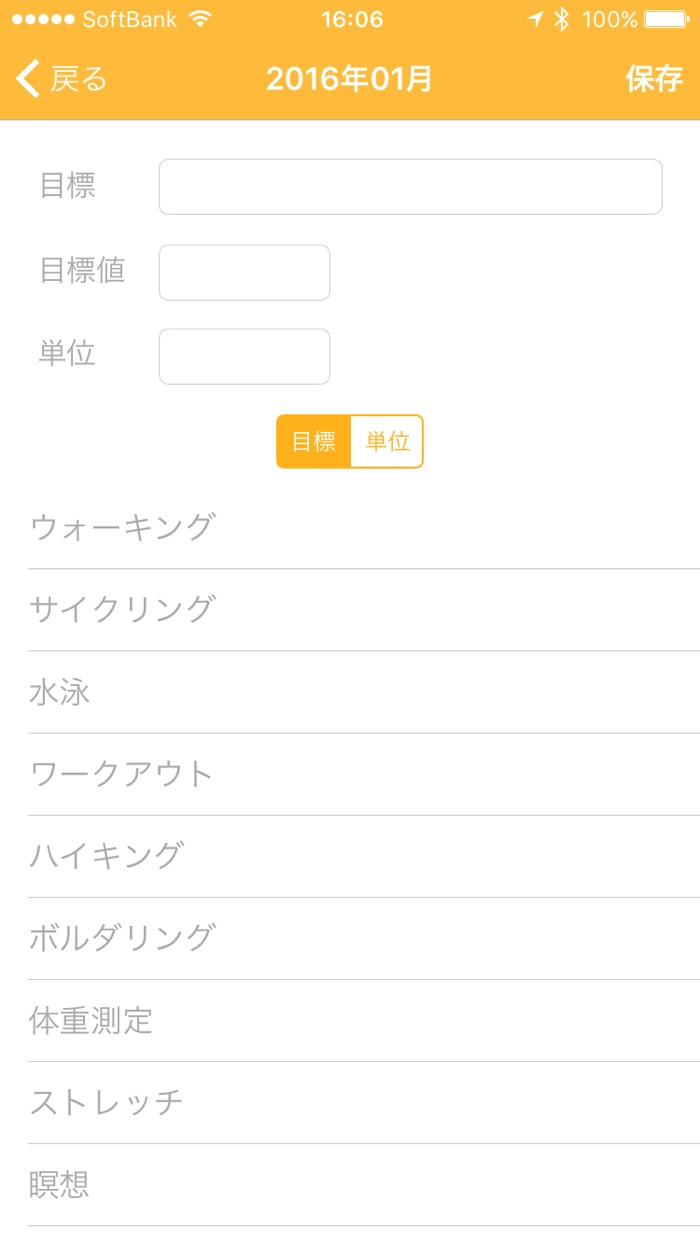This screenshot has width=700, height=1245.
Task: Select the 目標 segment toggle
Action: tap(314, 442)
